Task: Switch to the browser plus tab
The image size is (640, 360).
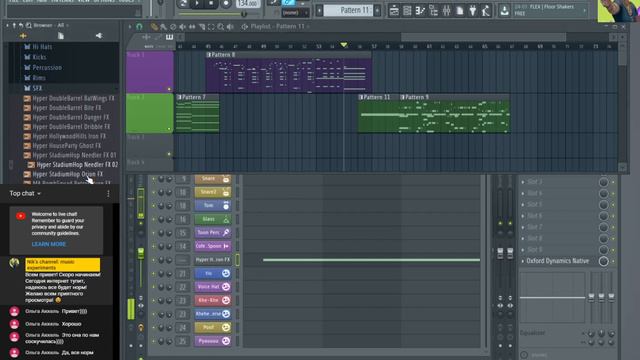Action: [23, 36]
